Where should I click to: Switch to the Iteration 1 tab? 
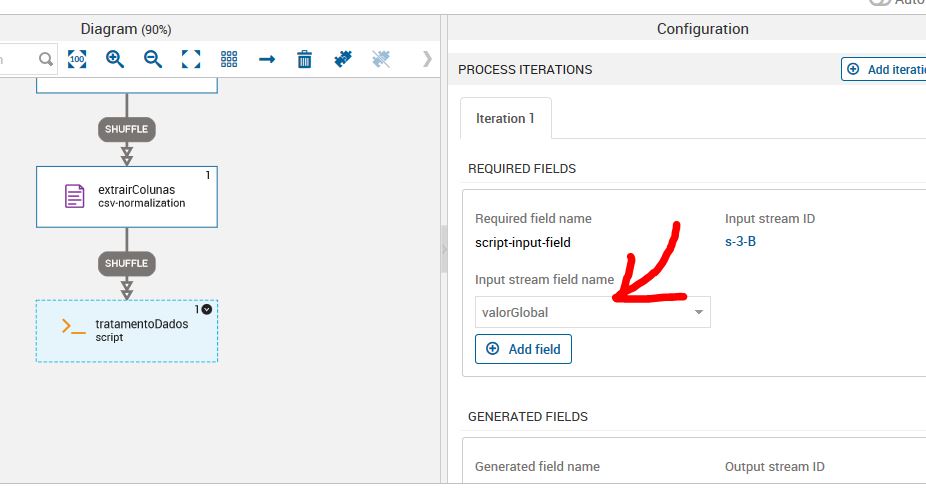pyautogui.click(x=505, y=118)
